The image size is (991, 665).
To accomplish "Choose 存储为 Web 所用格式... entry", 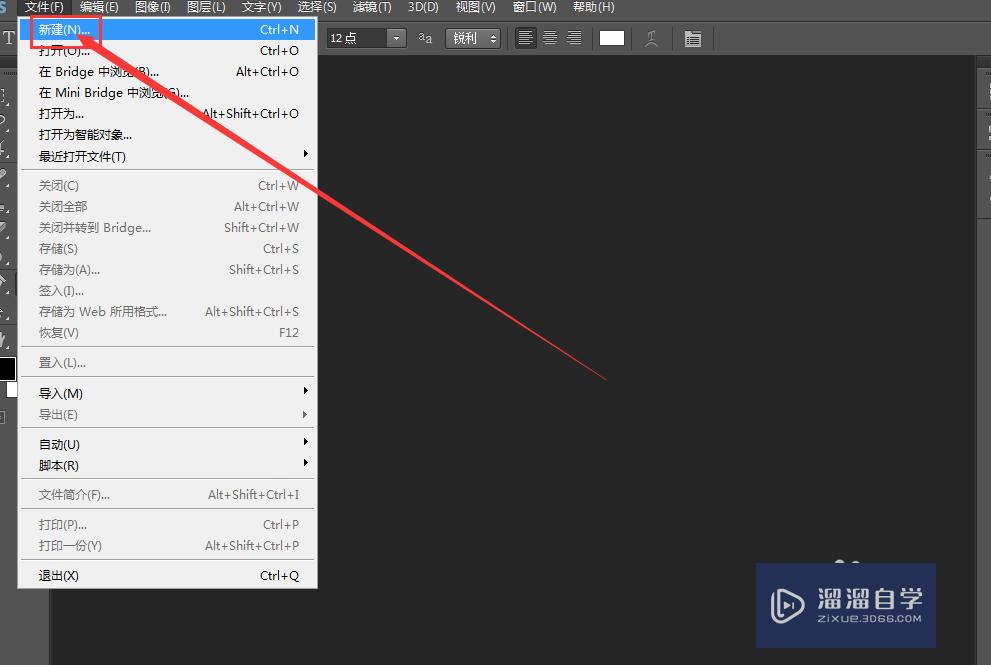I will (x=167, y=312).
